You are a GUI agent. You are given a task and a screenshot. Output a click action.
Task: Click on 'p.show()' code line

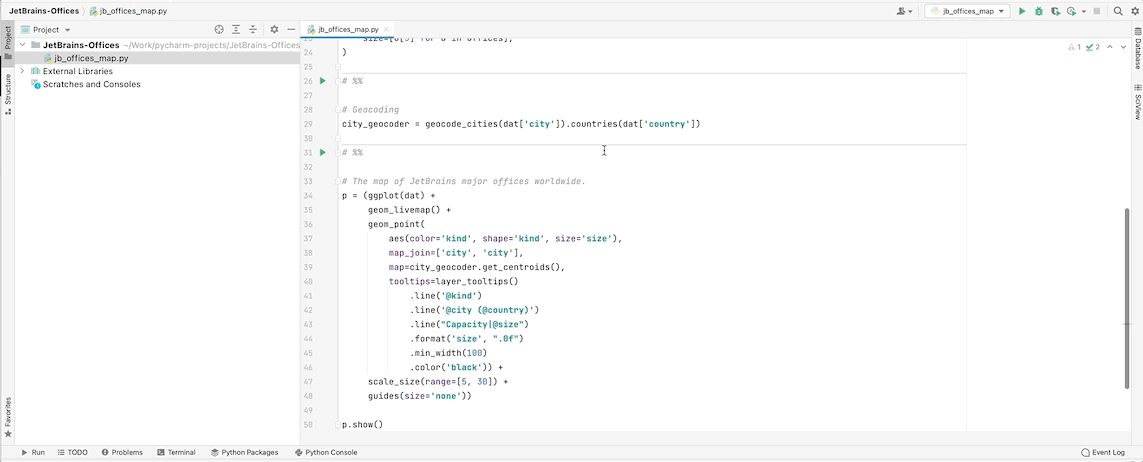coord(362,424)
